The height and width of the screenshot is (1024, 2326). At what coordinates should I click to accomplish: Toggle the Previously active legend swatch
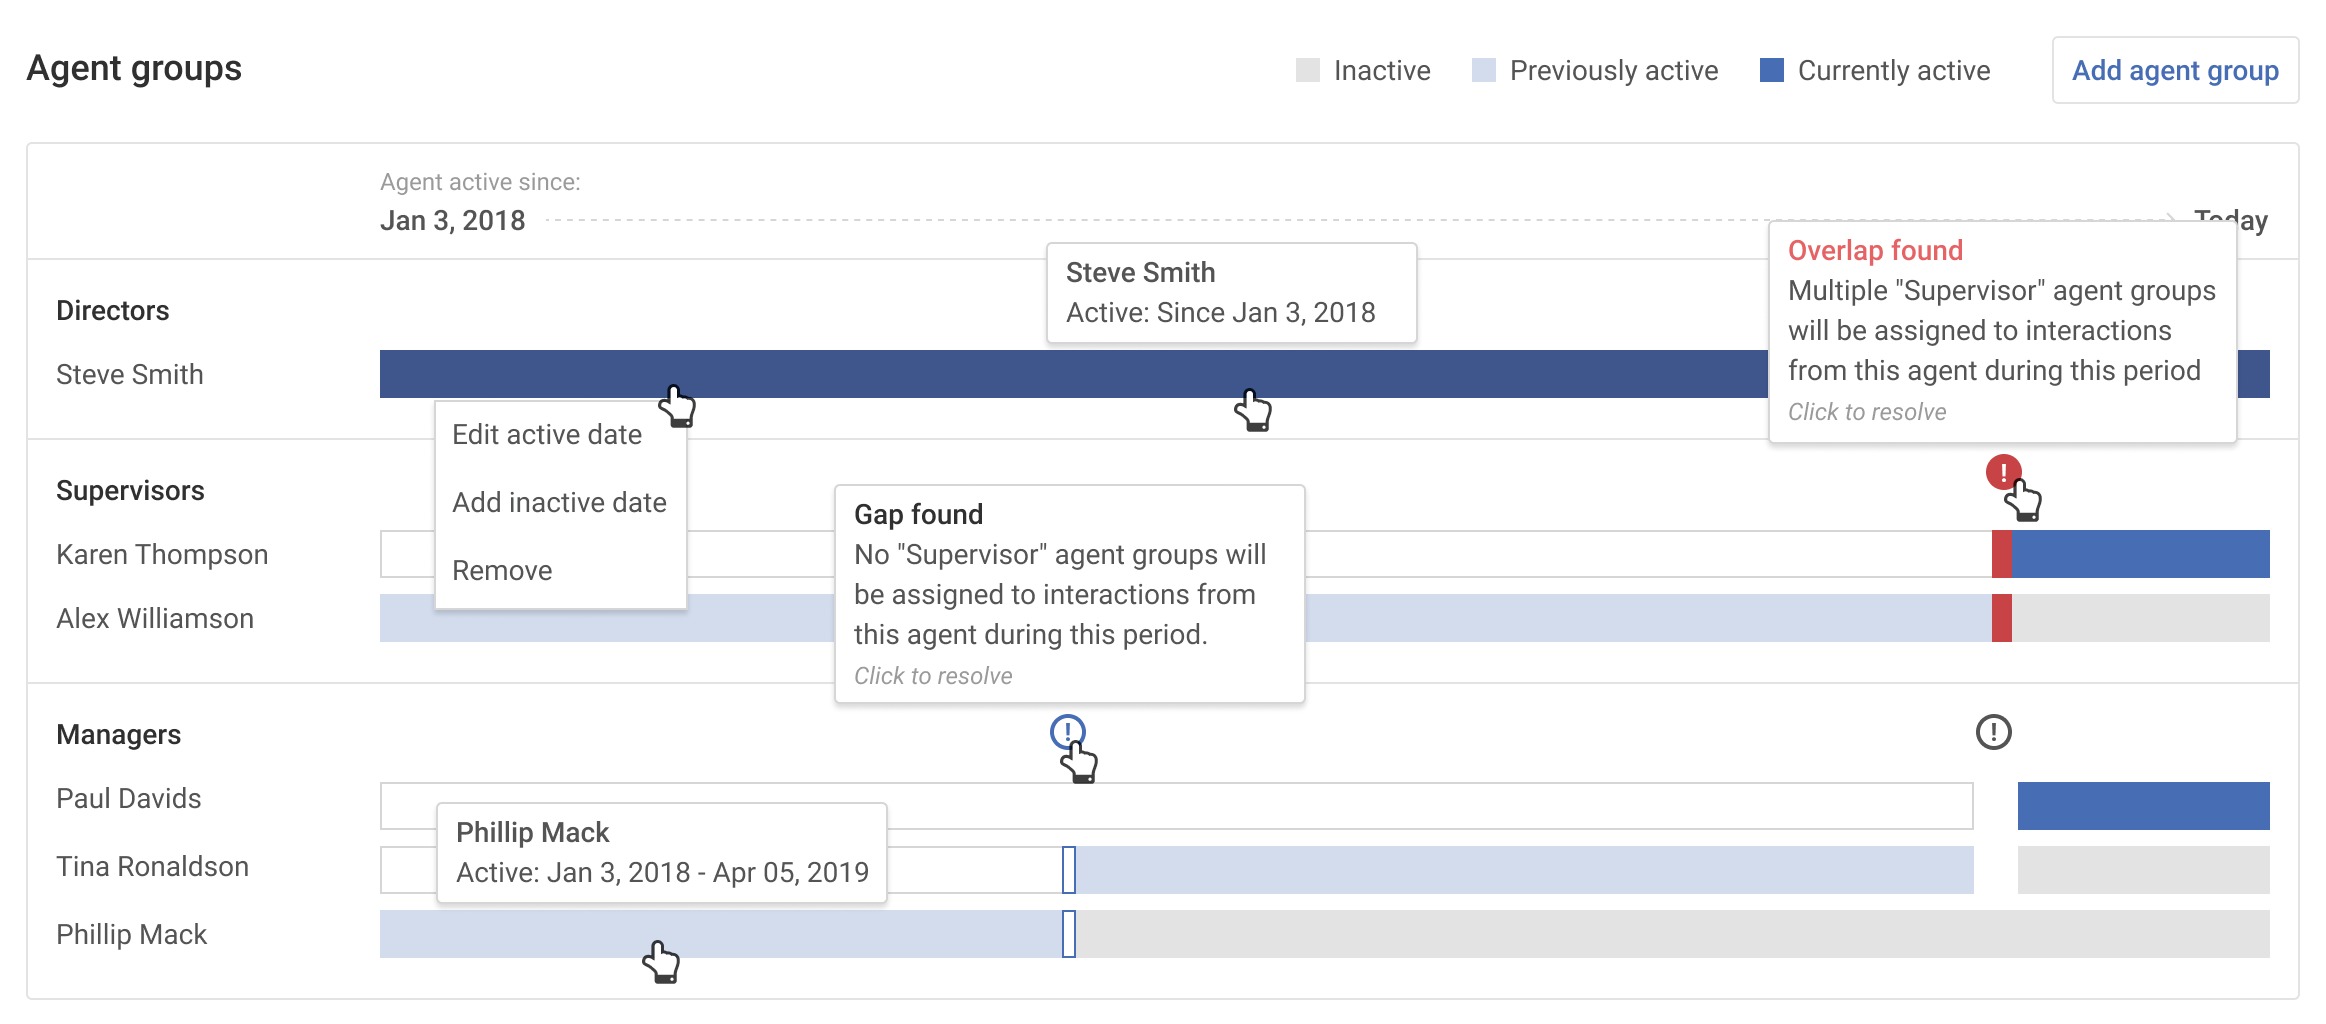tap(1482, 69)
